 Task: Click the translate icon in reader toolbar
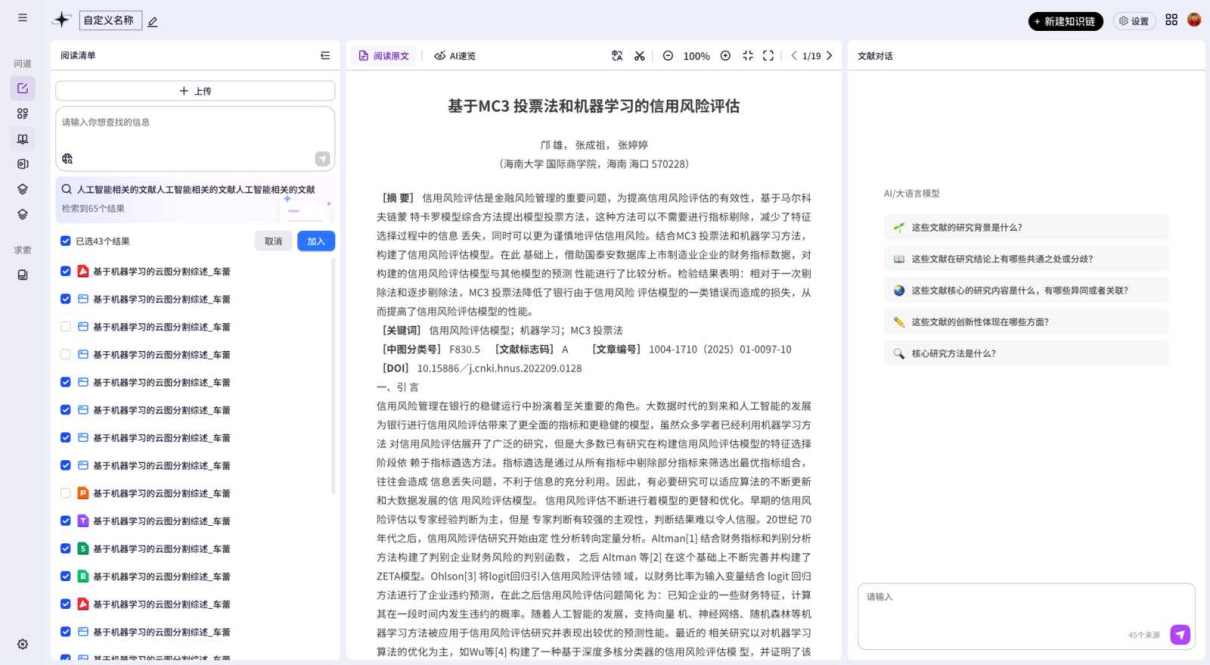pyautogui.click(x=617, y=56)
